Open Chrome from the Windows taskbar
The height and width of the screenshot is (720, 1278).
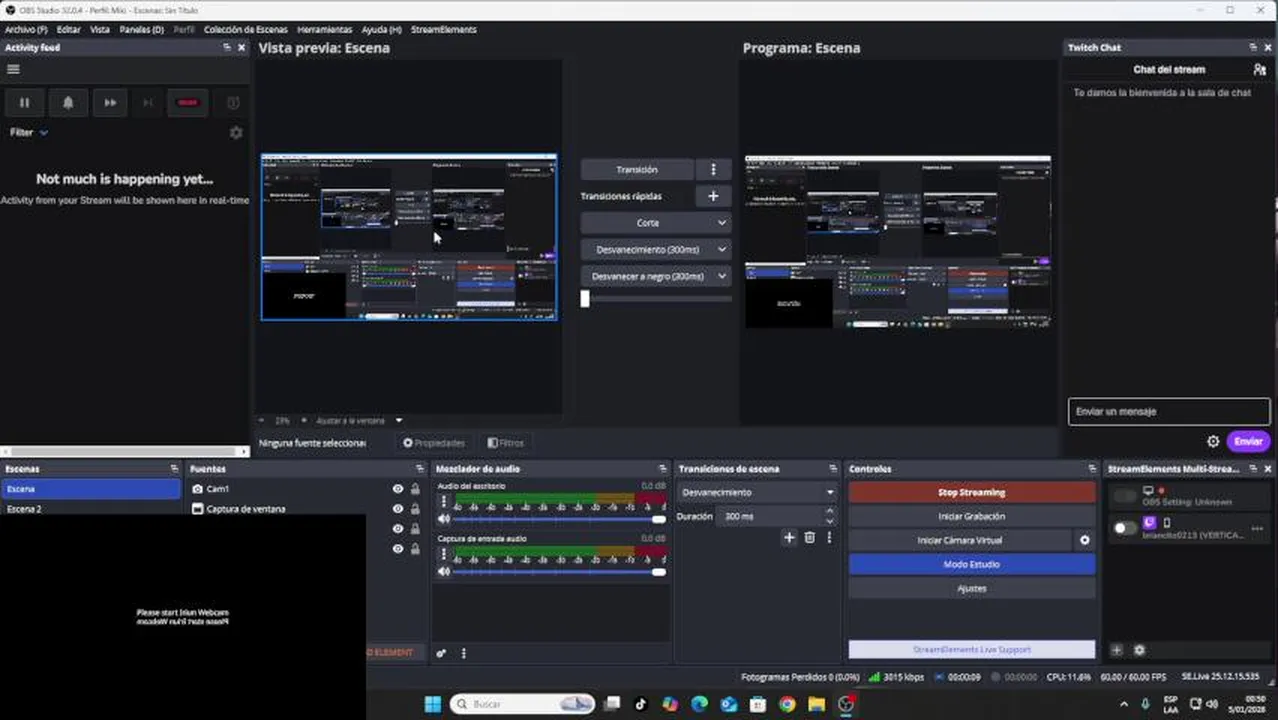pyautogui.click(x=787, y=704)
